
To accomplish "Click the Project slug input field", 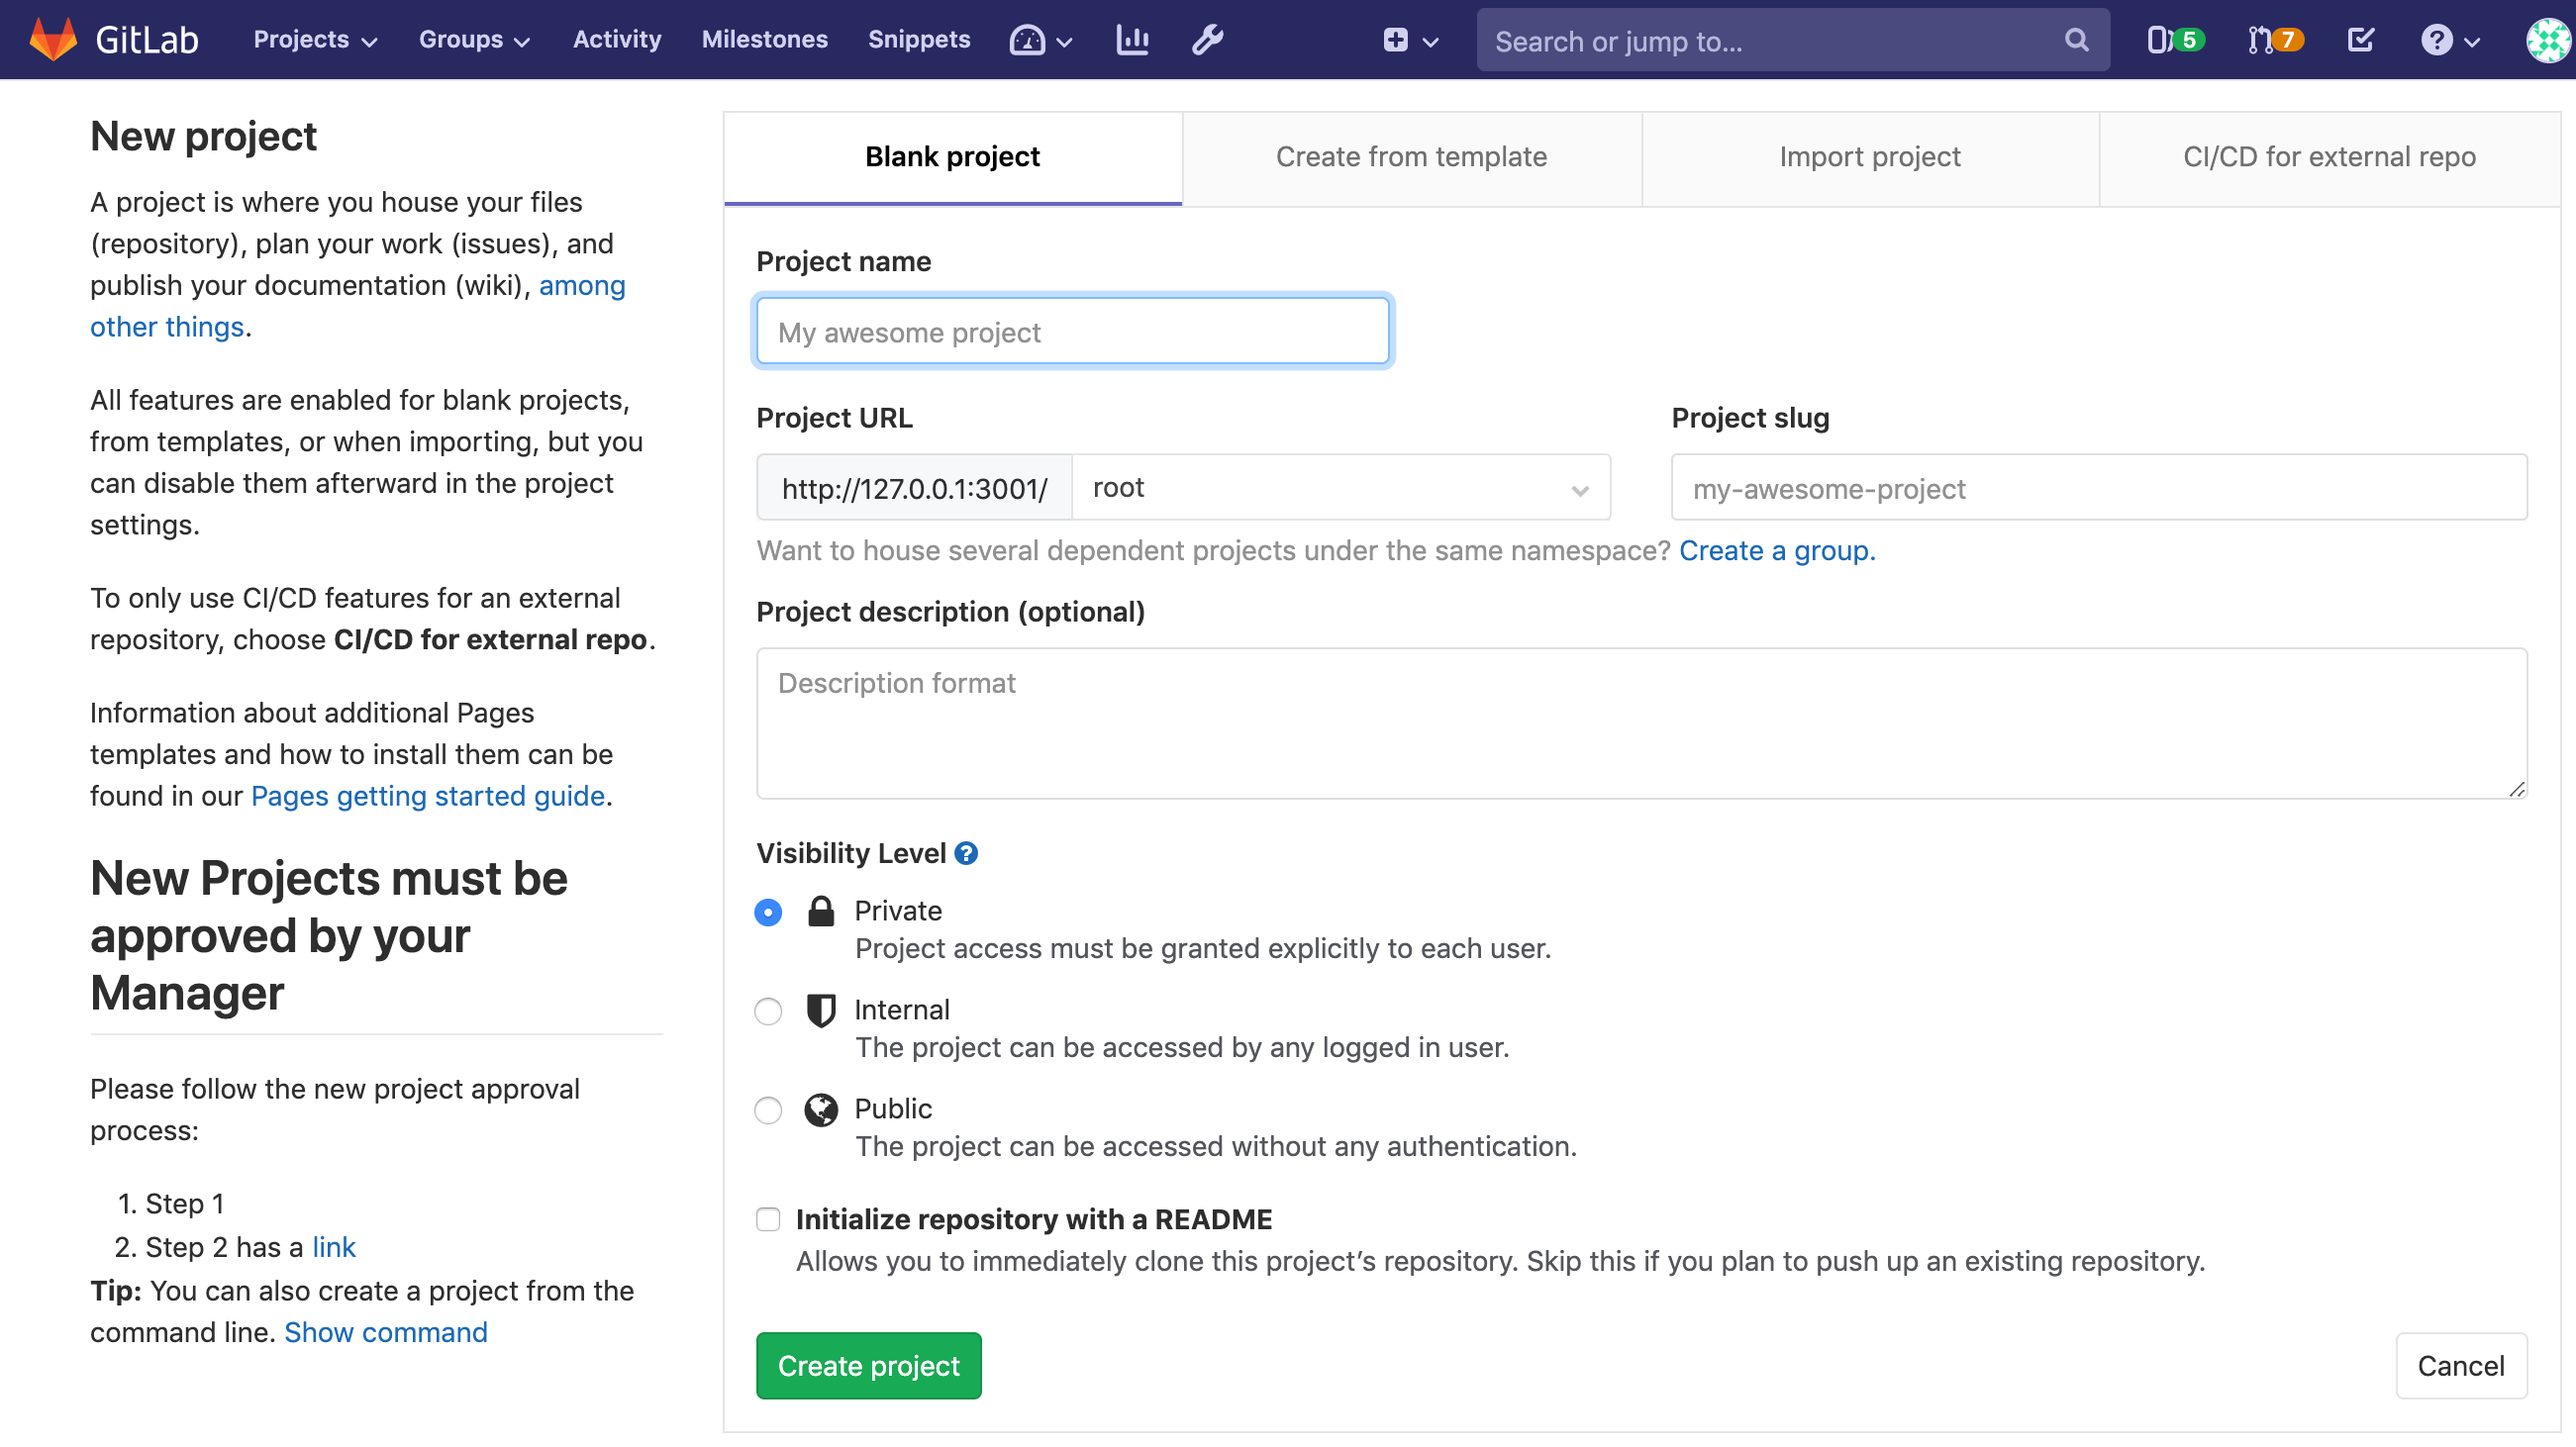I will pyautogui.click(x=2098, y=488).
